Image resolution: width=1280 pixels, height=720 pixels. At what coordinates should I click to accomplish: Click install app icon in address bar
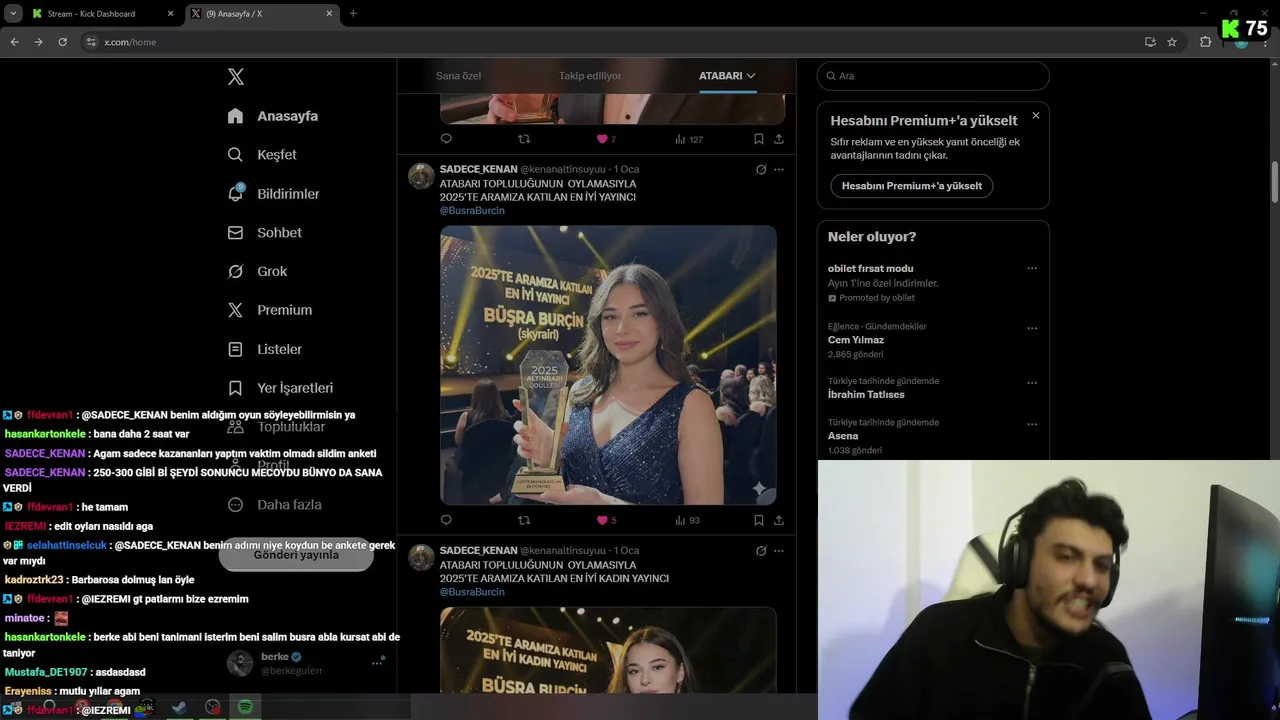[1150, 42]
